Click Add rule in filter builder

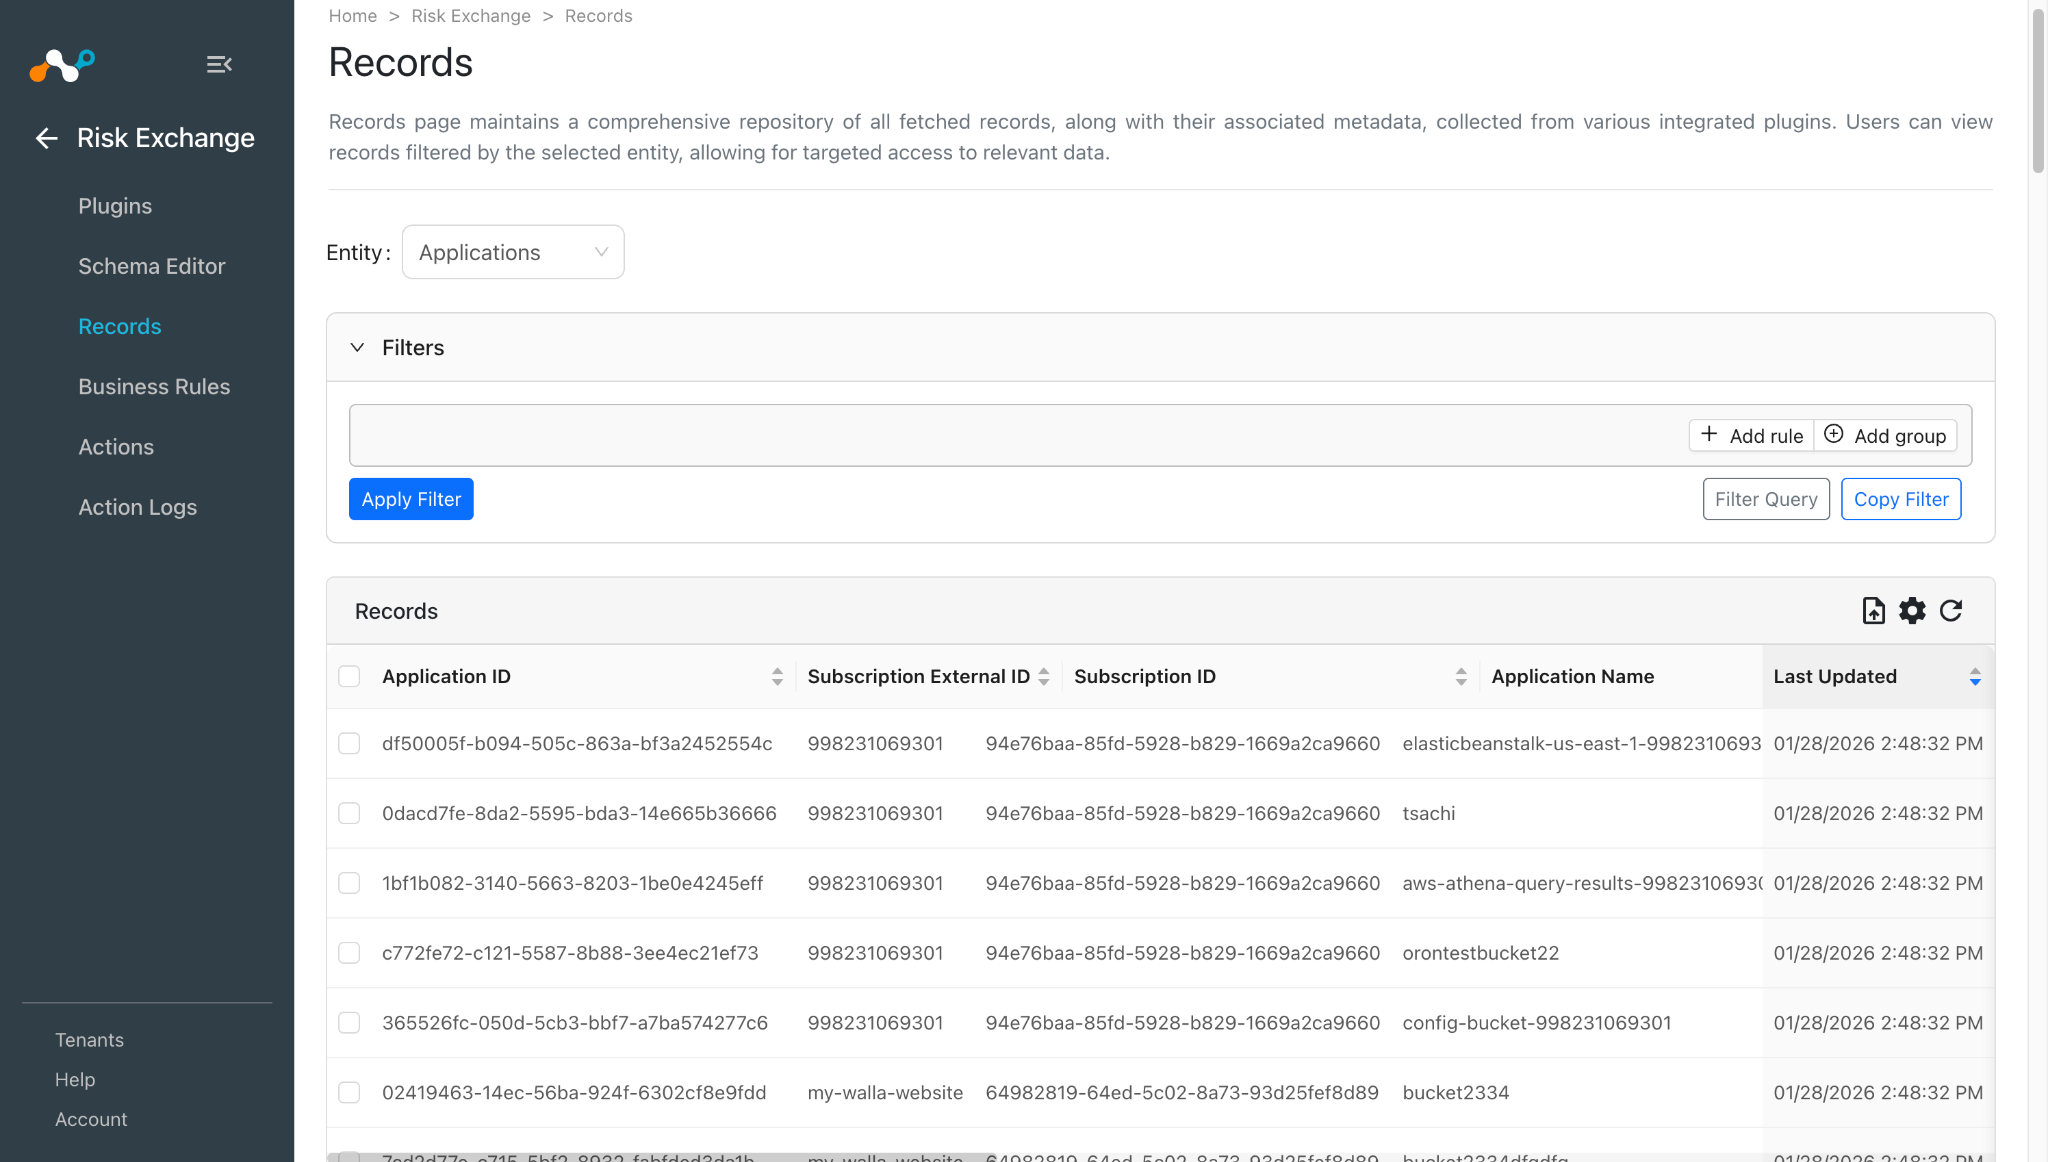1751,435
